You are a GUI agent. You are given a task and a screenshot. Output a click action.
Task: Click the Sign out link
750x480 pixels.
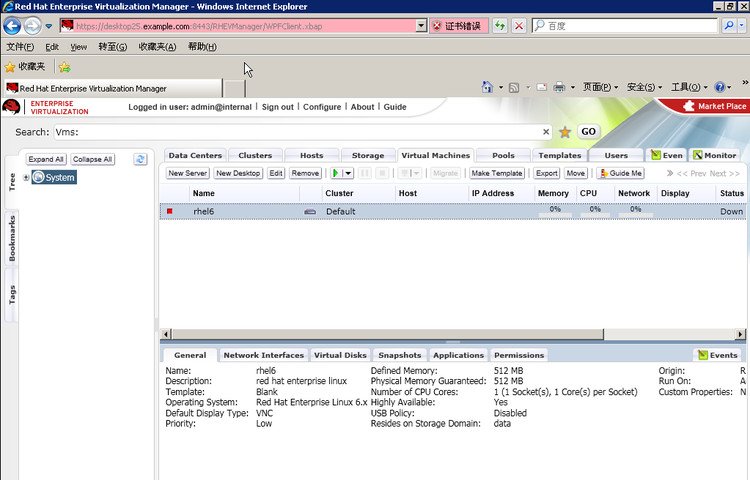click(x=277, y=107)
